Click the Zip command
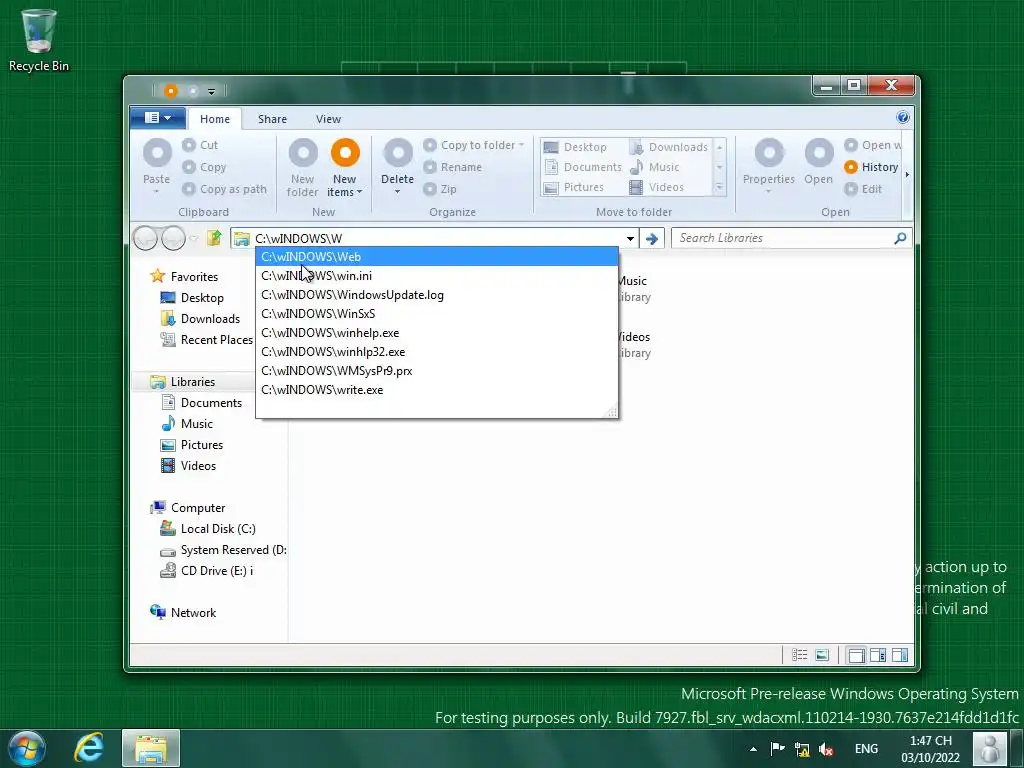 440,189
